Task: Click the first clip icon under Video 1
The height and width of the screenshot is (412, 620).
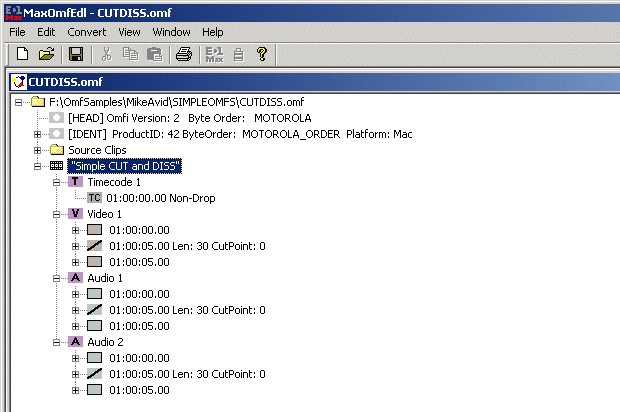Action: (95, 230)
